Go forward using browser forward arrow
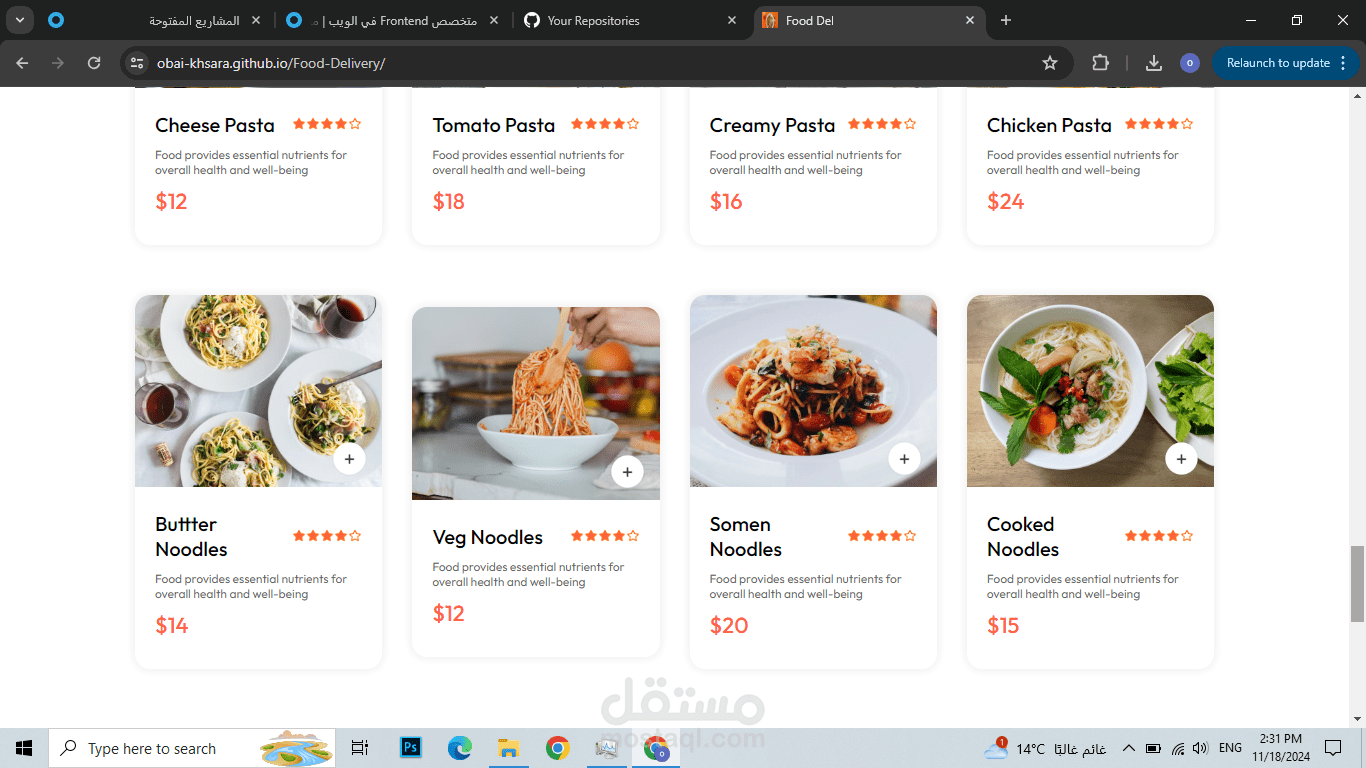Image resolution: width=1366 pixels, height=768 pixels. tap(58, 63)
